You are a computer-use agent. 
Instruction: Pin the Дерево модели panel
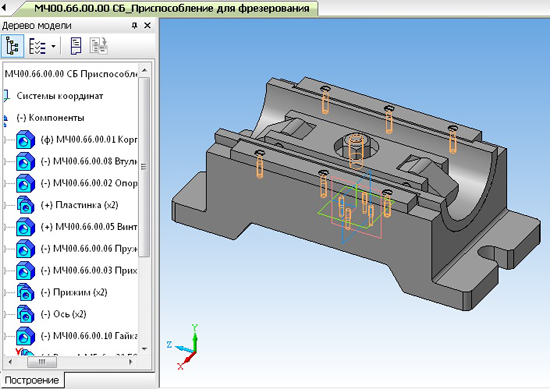[134, 25]
